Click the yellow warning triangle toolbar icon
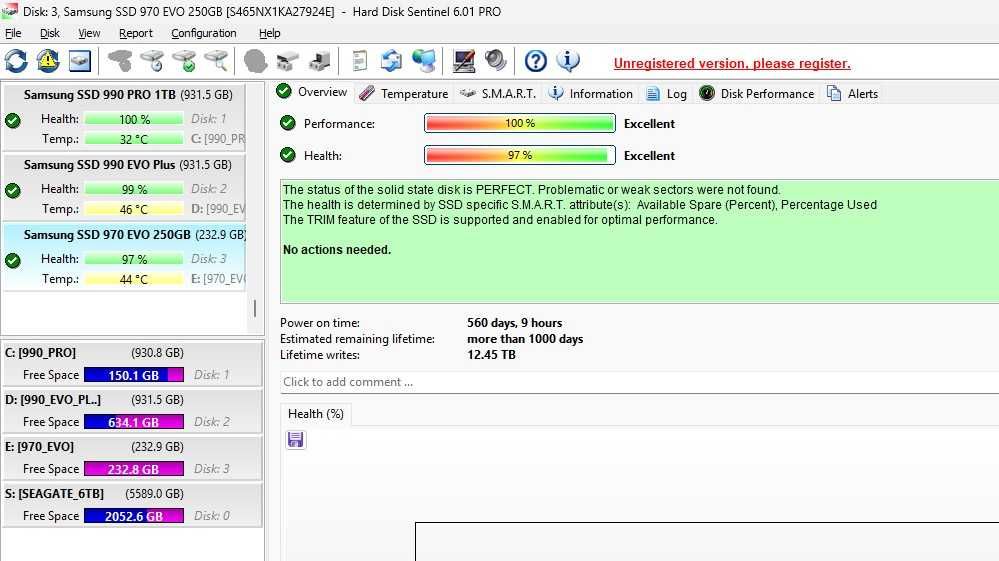Image resolution: width=999 pixels, height=561 pixels. point(48,61)
